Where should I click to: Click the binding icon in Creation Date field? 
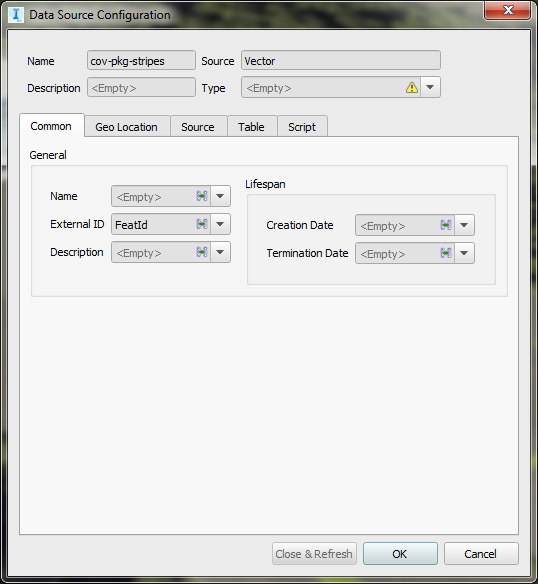[x=446, y=225]
